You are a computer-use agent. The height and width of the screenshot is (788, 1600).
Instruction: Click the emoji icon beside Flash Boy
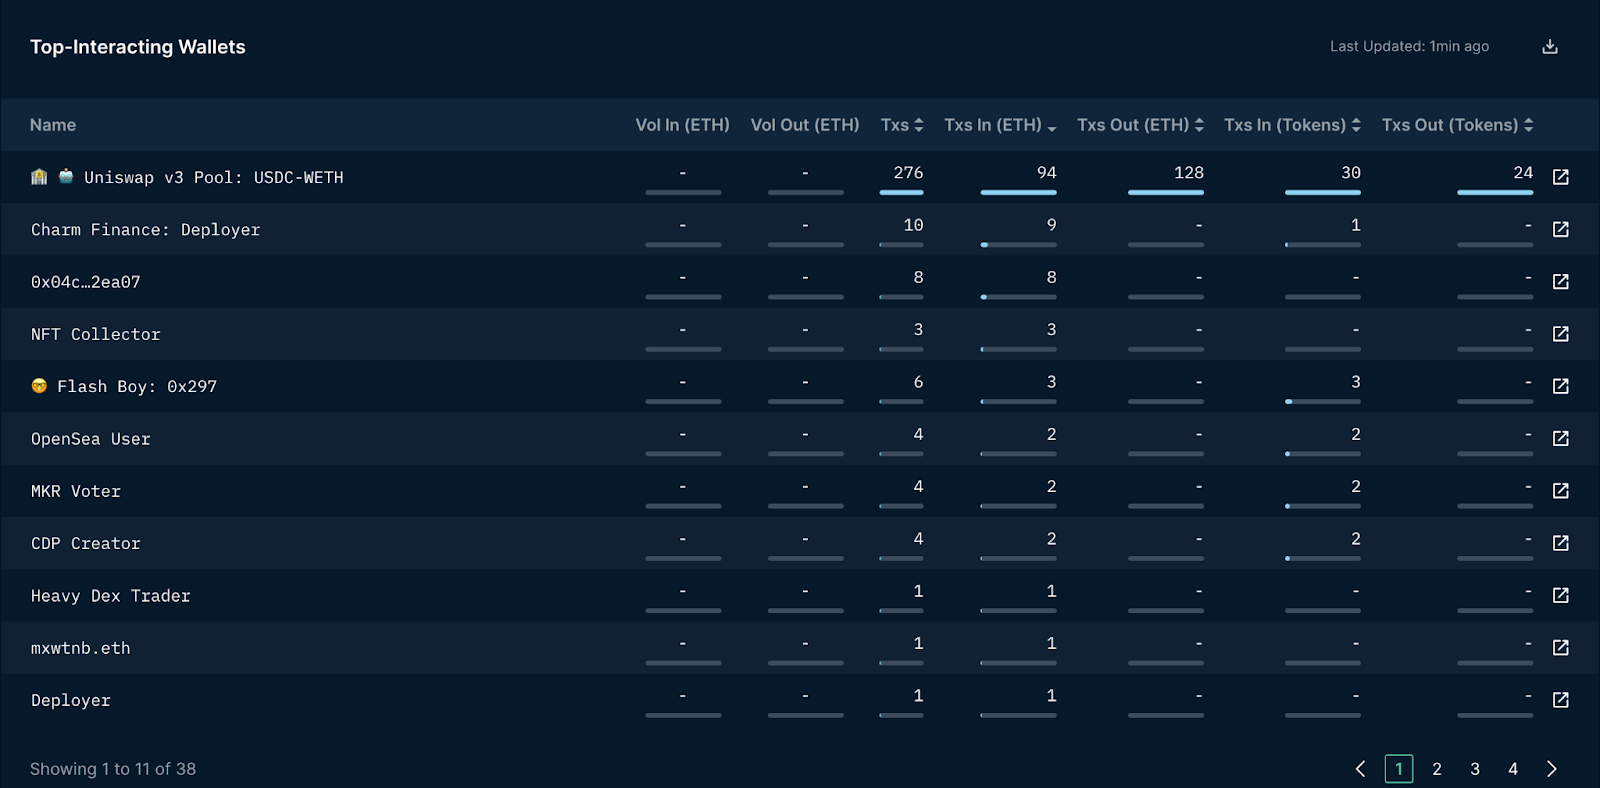tap(39, 386)
